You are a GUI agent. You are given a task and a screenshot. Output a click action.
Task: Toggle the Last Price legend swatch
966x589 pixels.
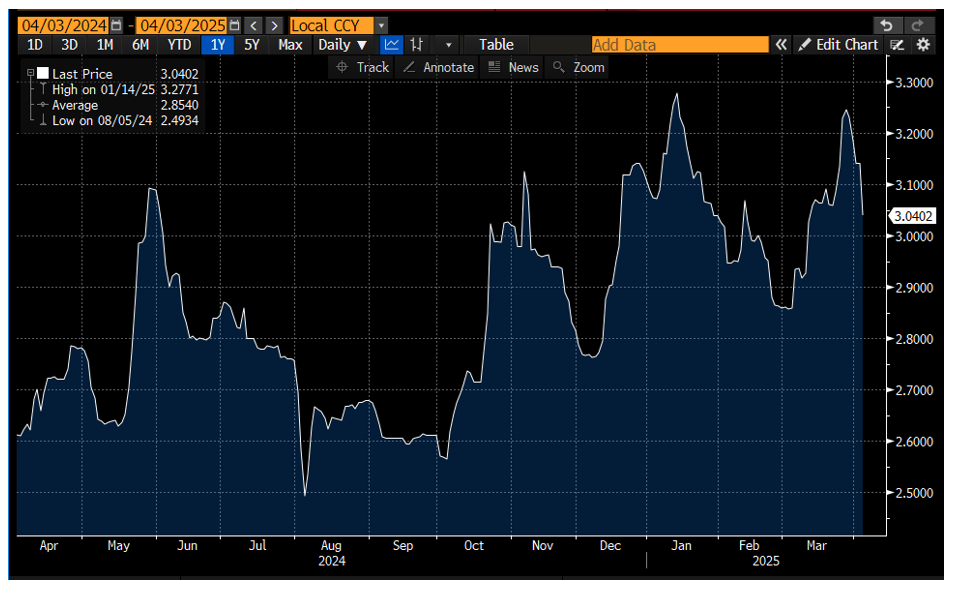coord(41,73)
